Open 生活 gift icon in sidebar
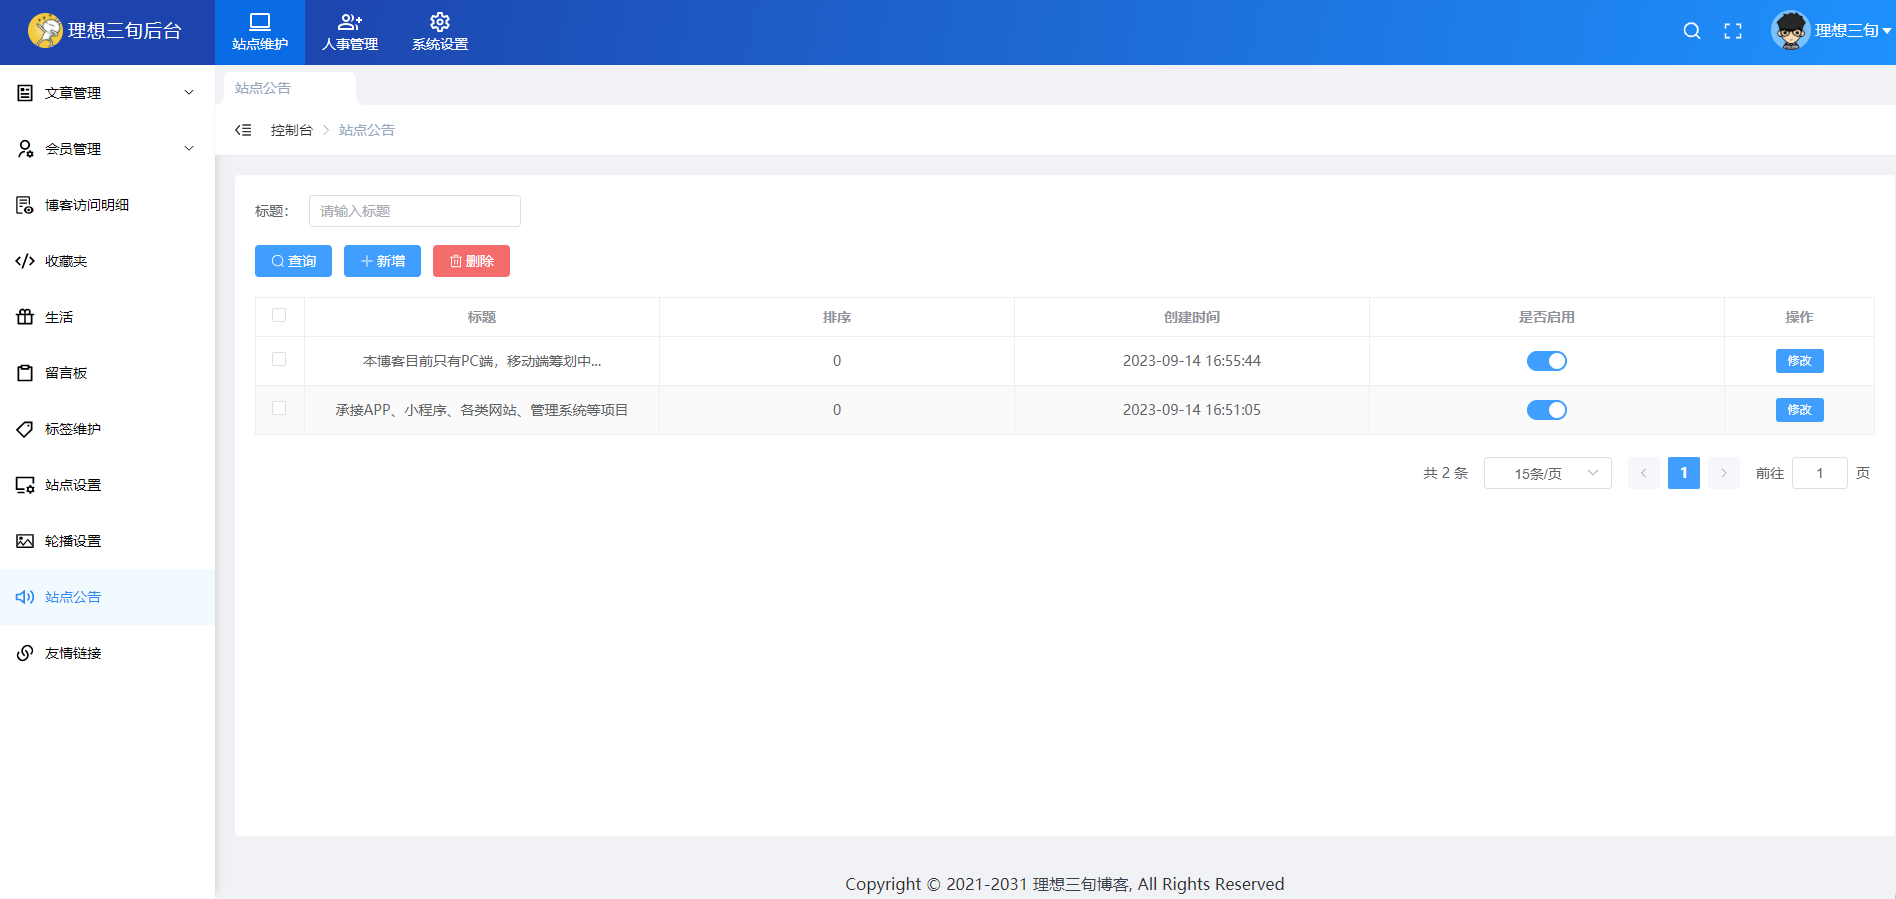1896x899 pixels. [25, 317]
